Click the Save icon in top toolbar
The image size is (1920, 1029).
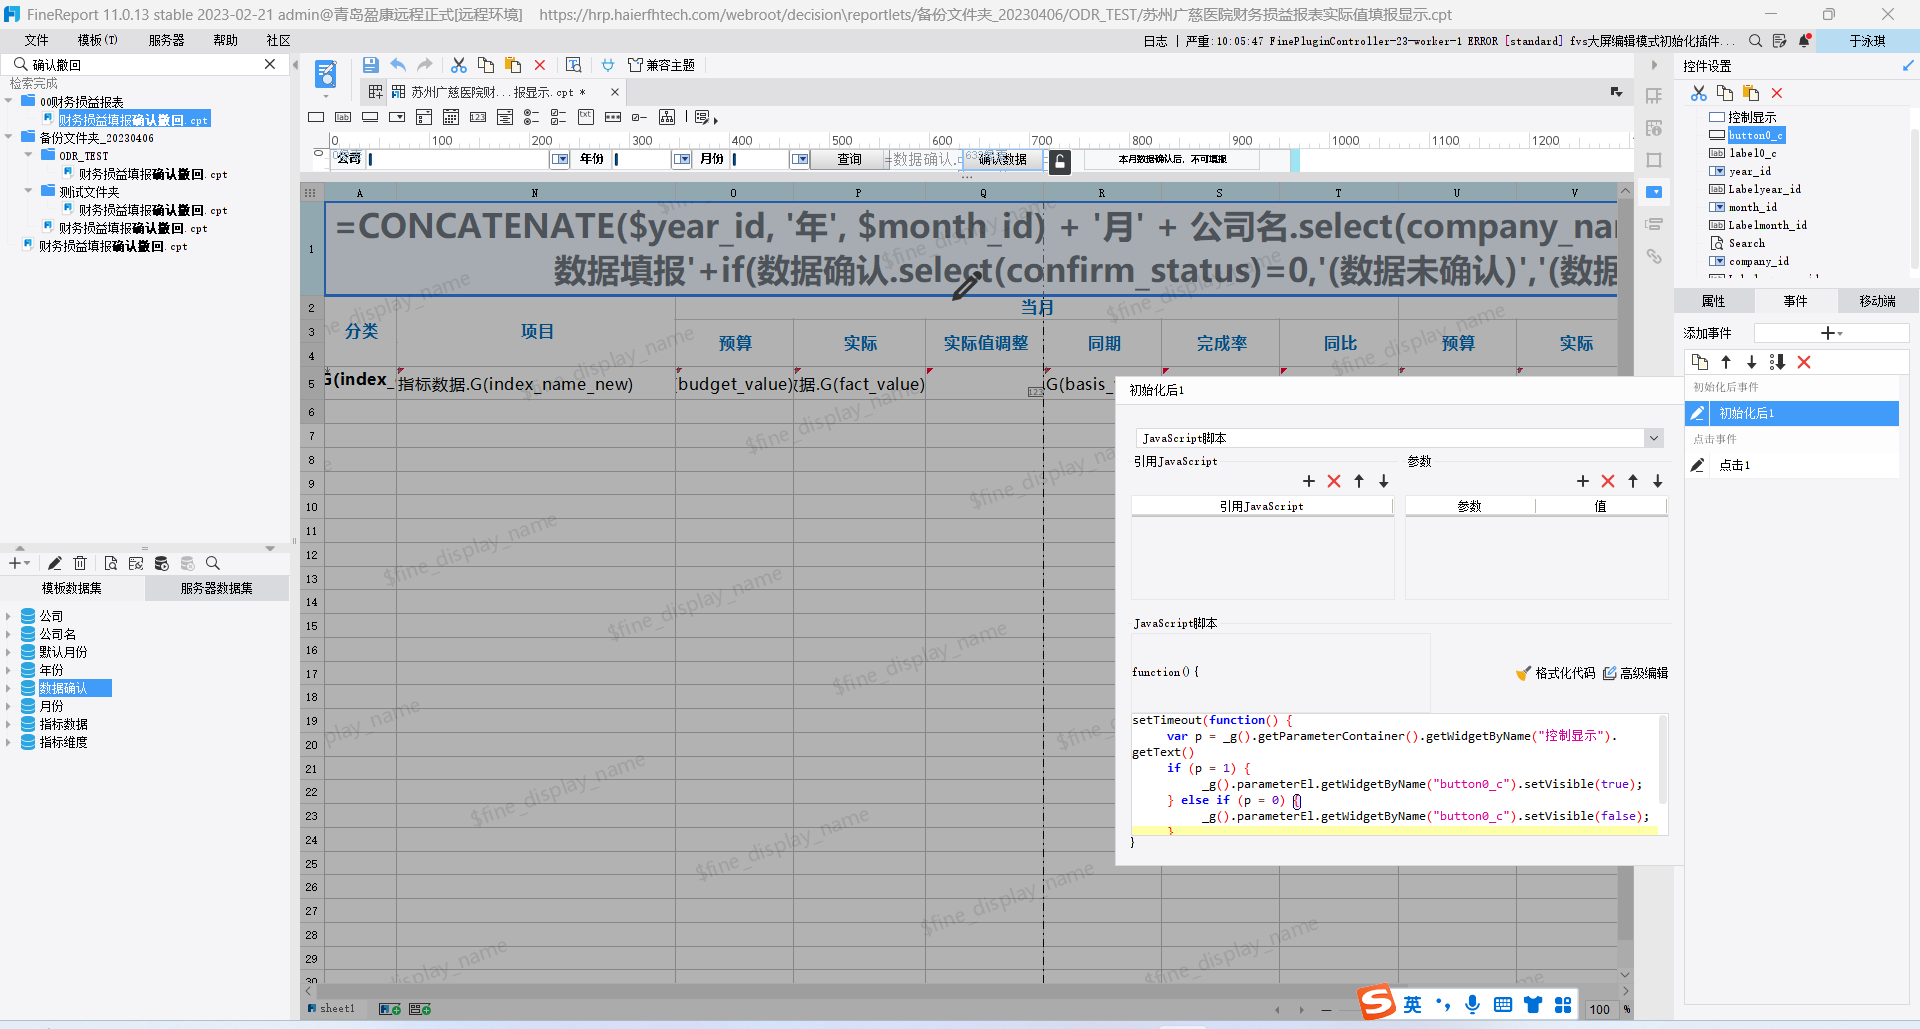click(x=370, y=65)
